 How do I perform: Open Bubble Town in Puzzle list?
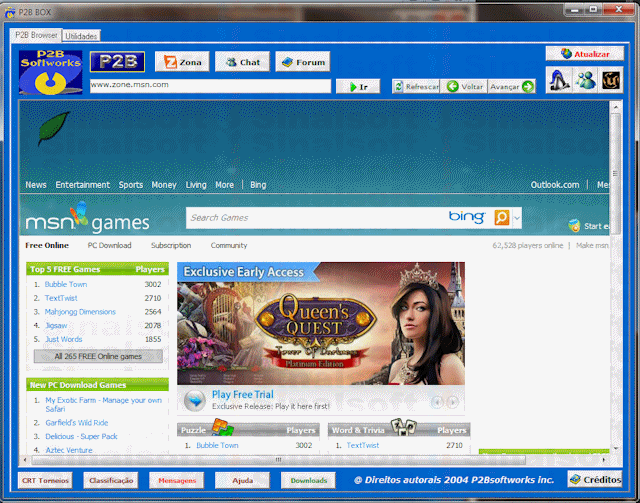[217, 445]
